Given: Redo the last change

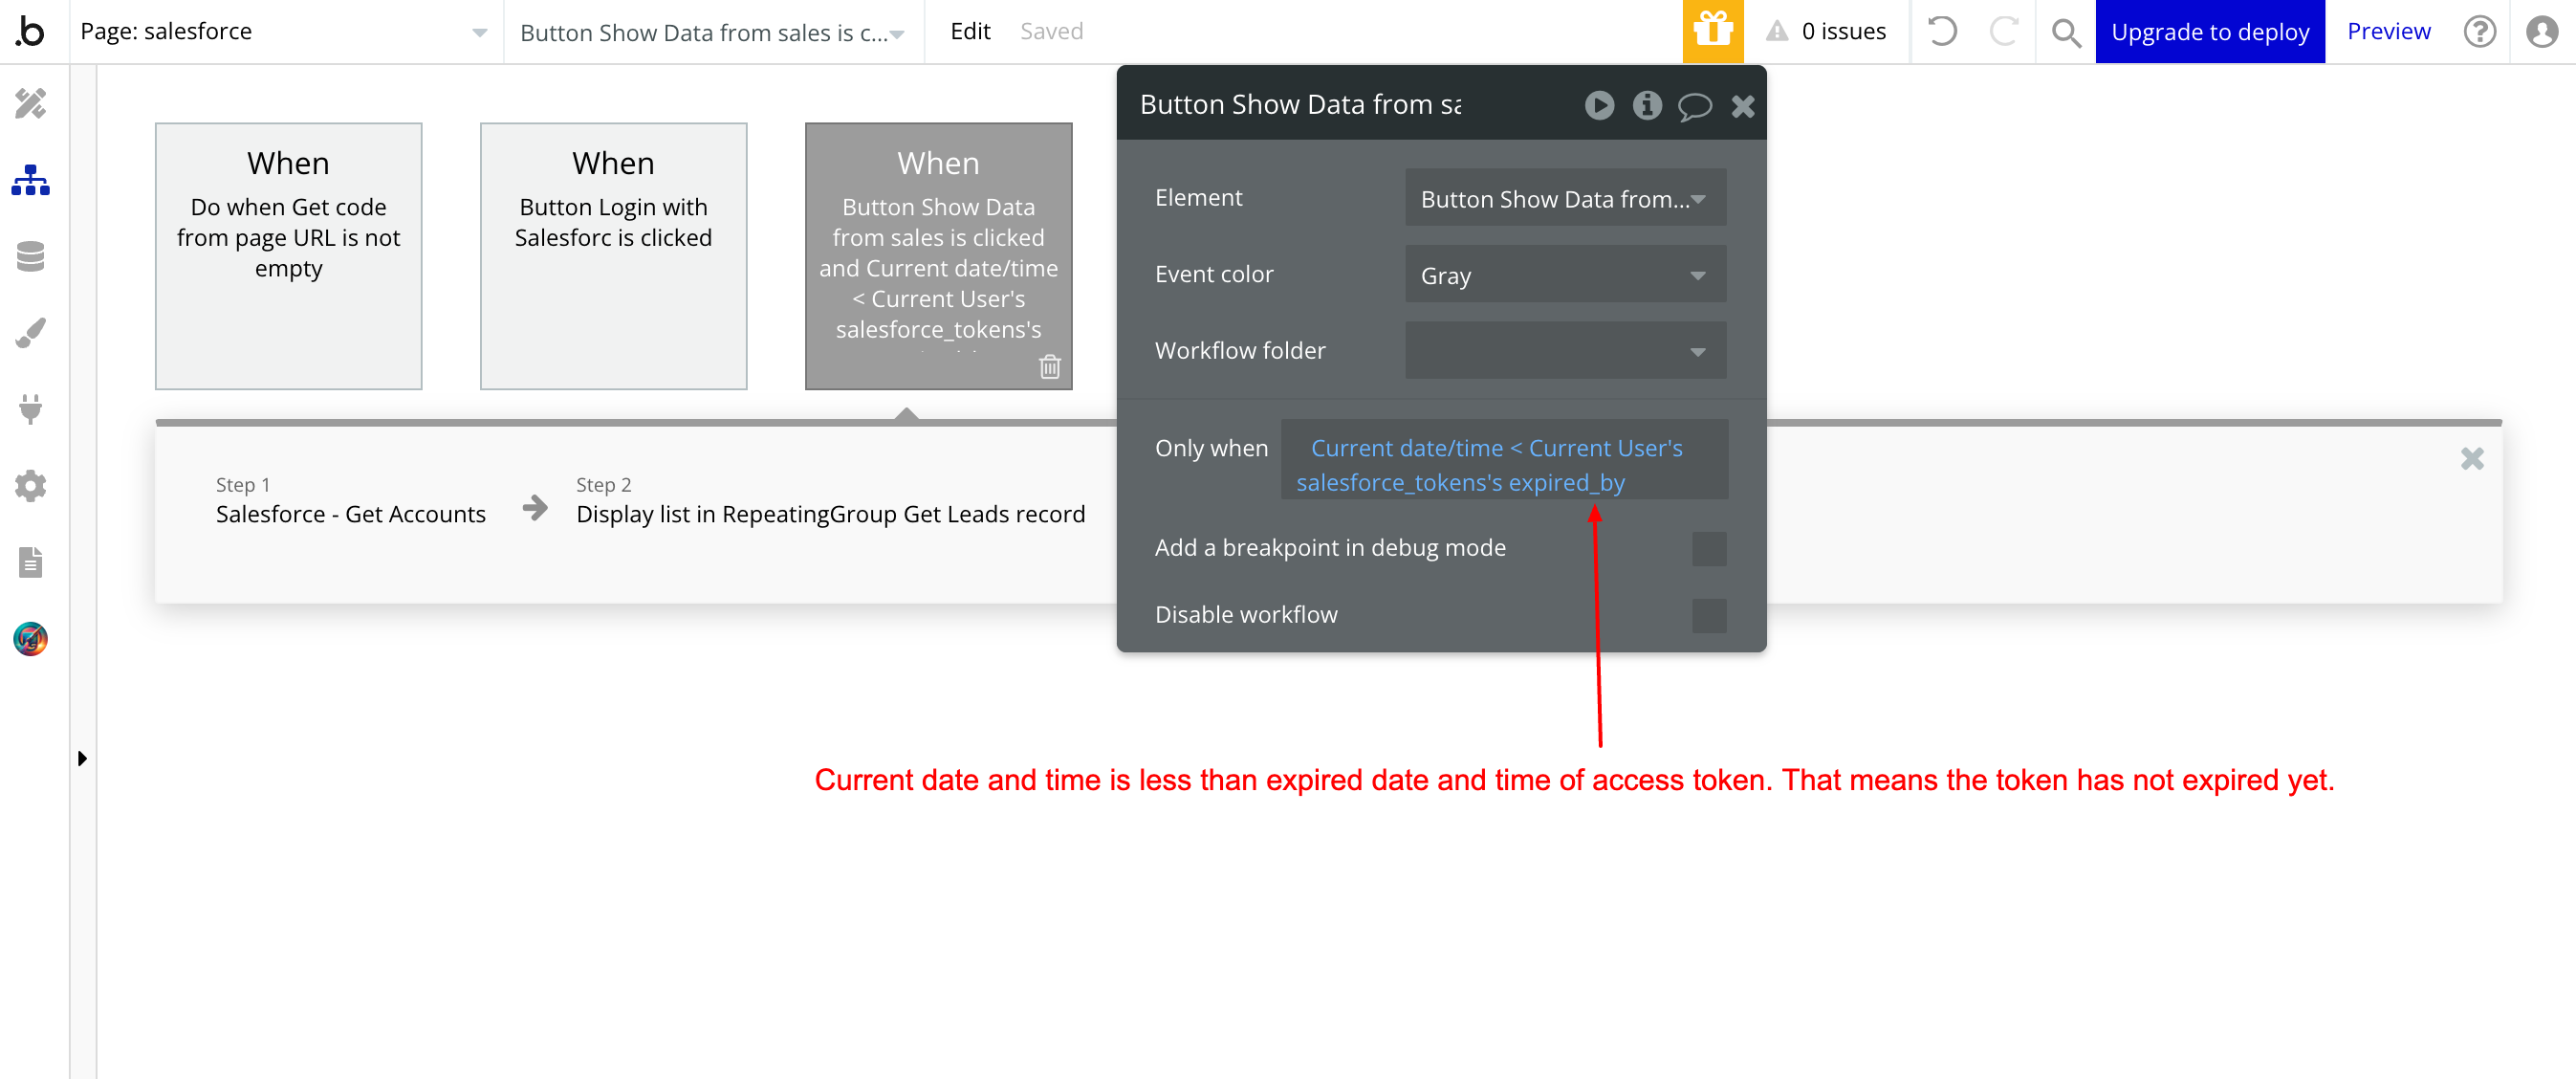Looking at the screenshot, I should pyautogui.click(x=2003, y=32).
